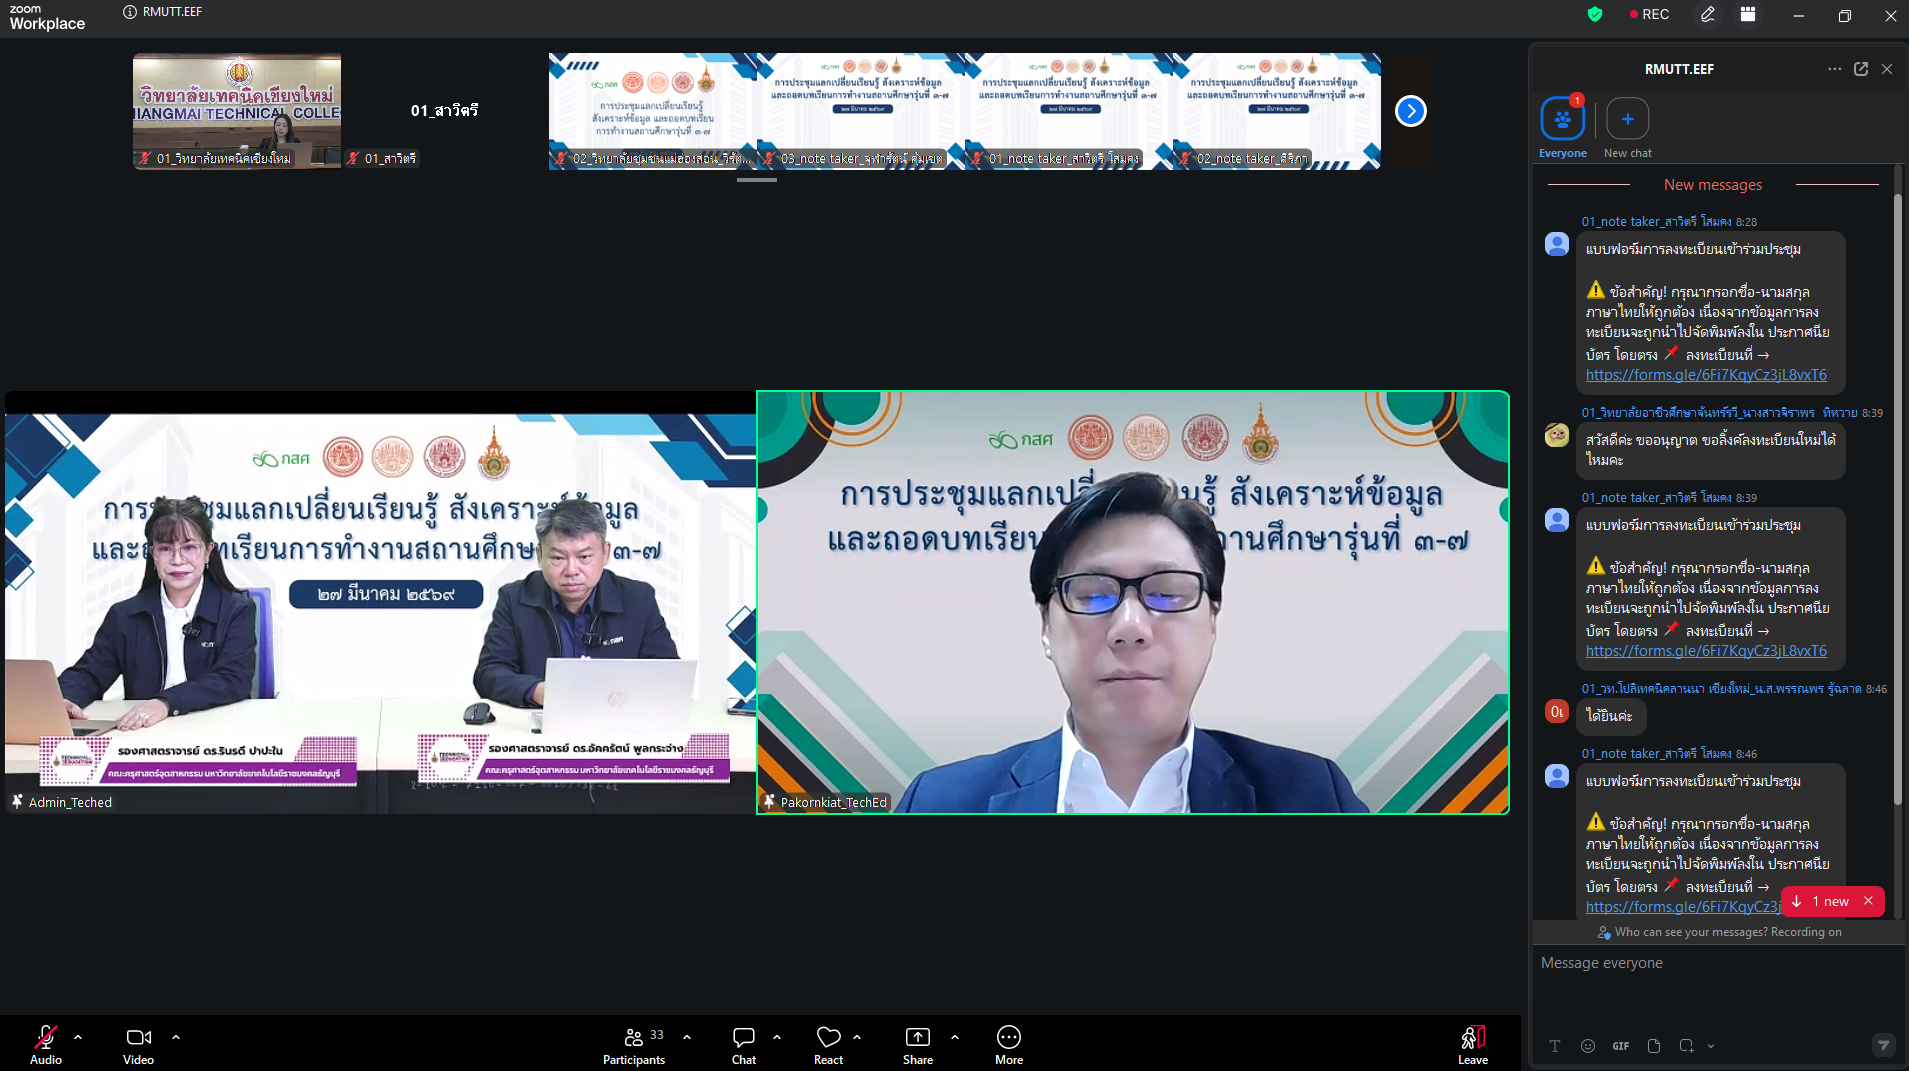Select the Everyone chat tab

tap(1562, 119)
